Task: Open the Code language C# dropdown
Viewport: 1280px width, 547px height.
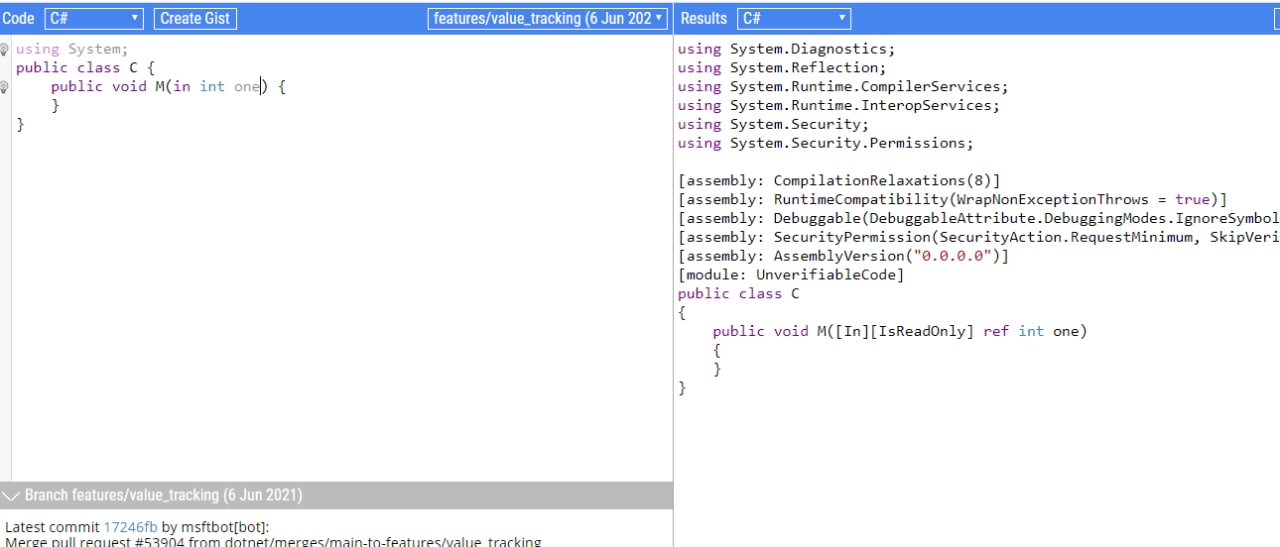Action: tap(94, 18)
